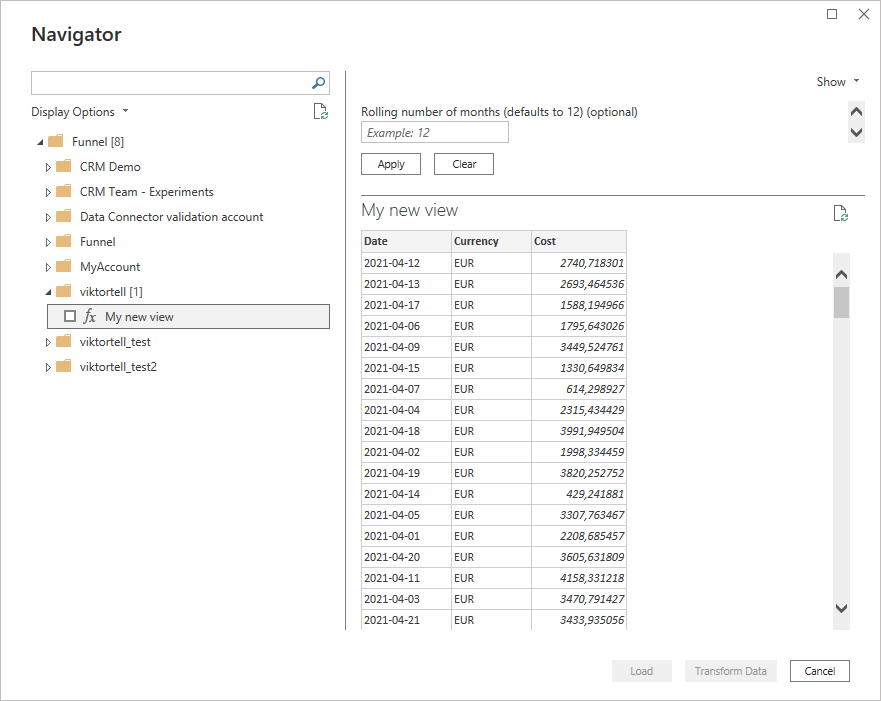Viewport: 881px width, 701px height.
Task: Click the search magnifier icon
Action: click(319, 83)
